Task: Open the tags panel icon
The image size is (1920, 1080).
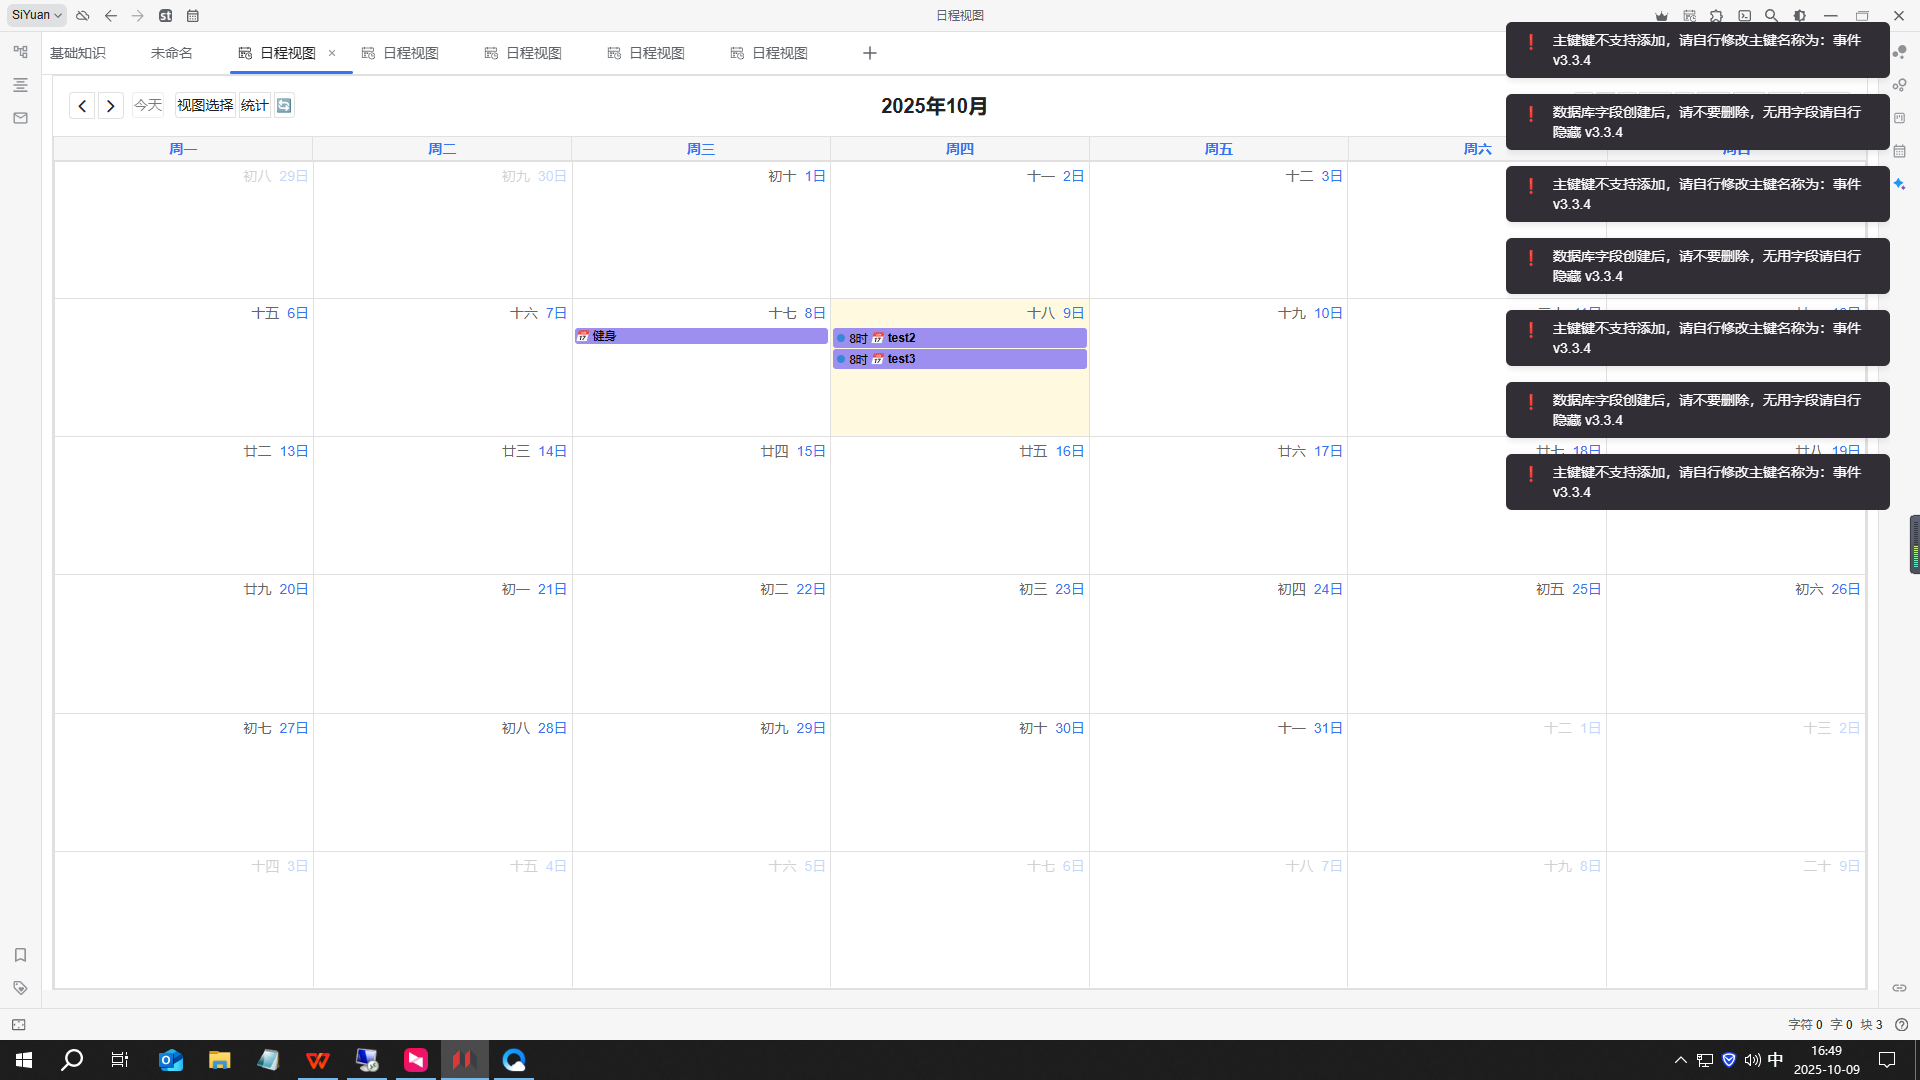Action: tap(20, 988)
